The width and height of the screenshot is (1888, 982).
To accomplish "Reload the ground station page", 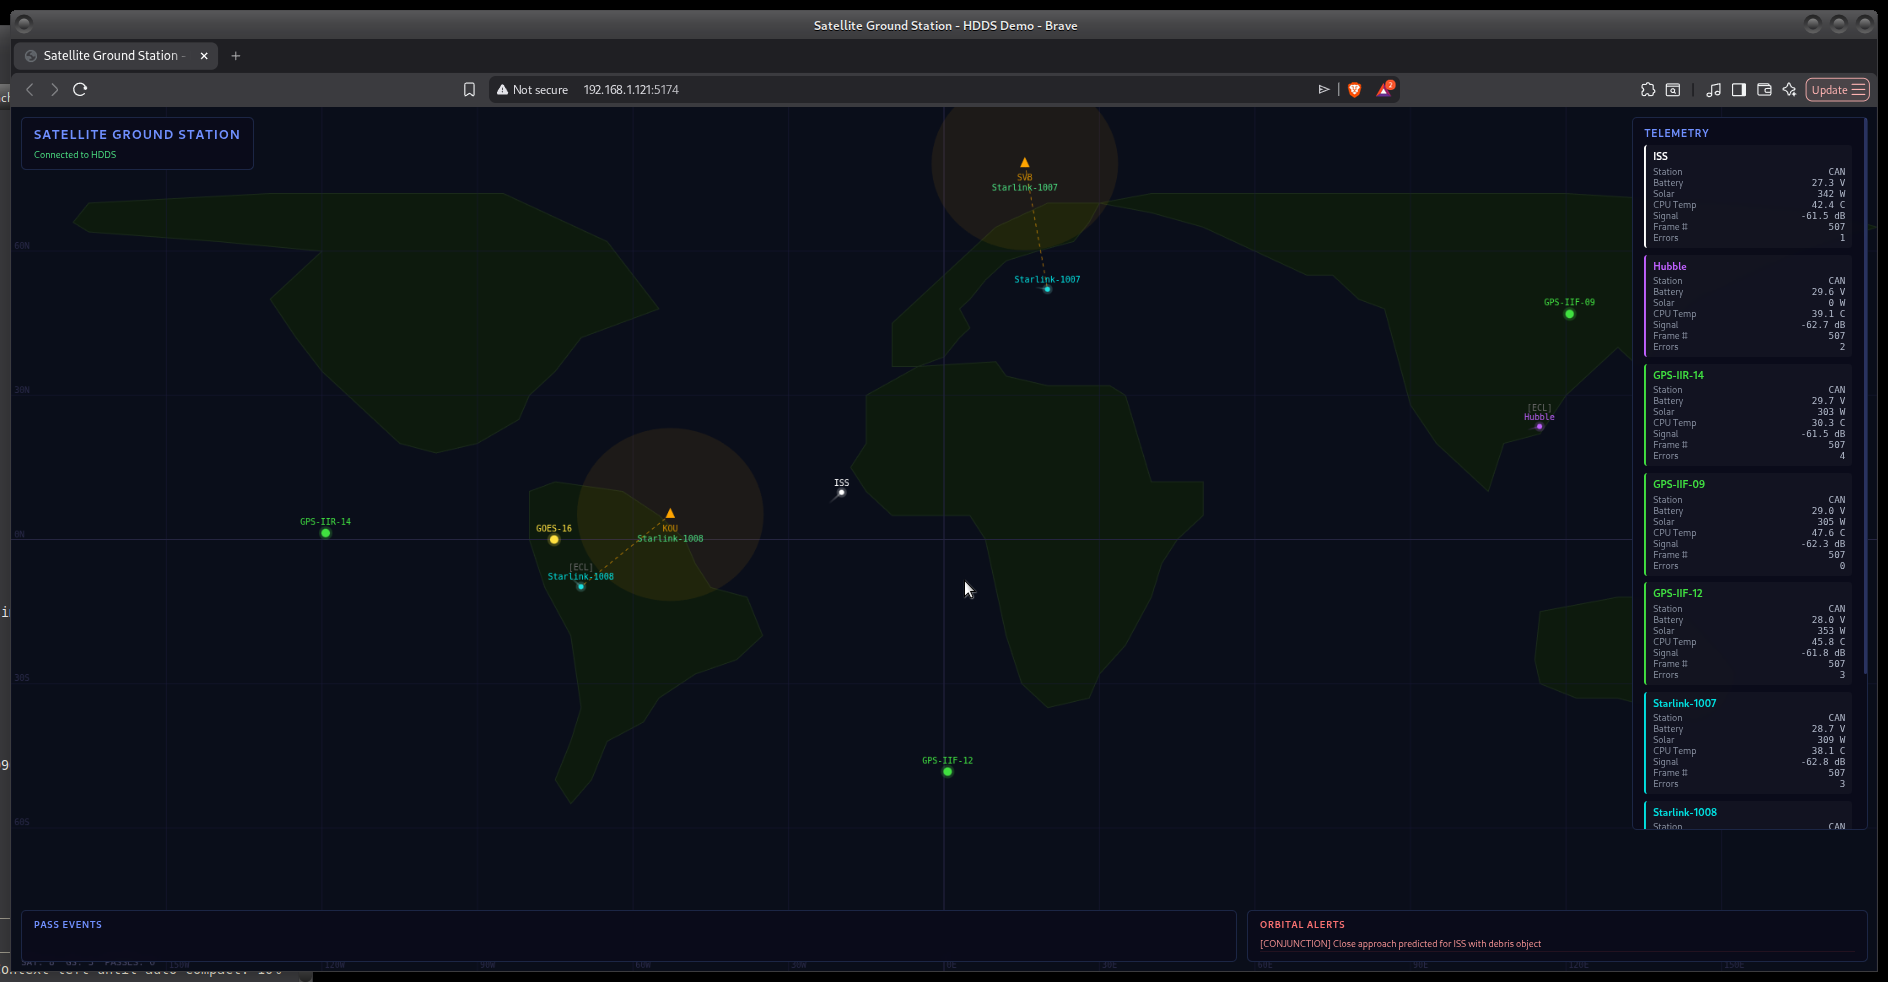I will point(80,90).
